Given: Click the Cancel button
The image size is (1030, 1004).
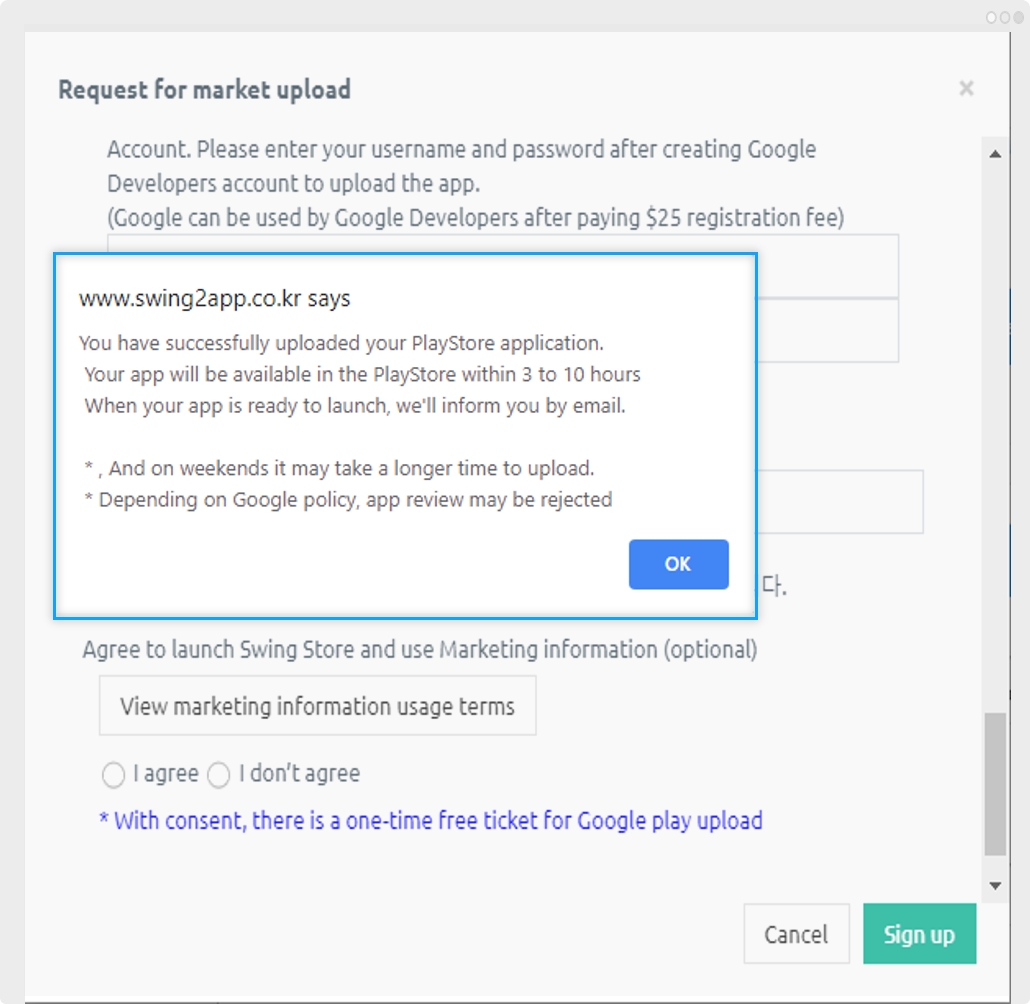Looking at the screenshot, I should click(796, 934).
